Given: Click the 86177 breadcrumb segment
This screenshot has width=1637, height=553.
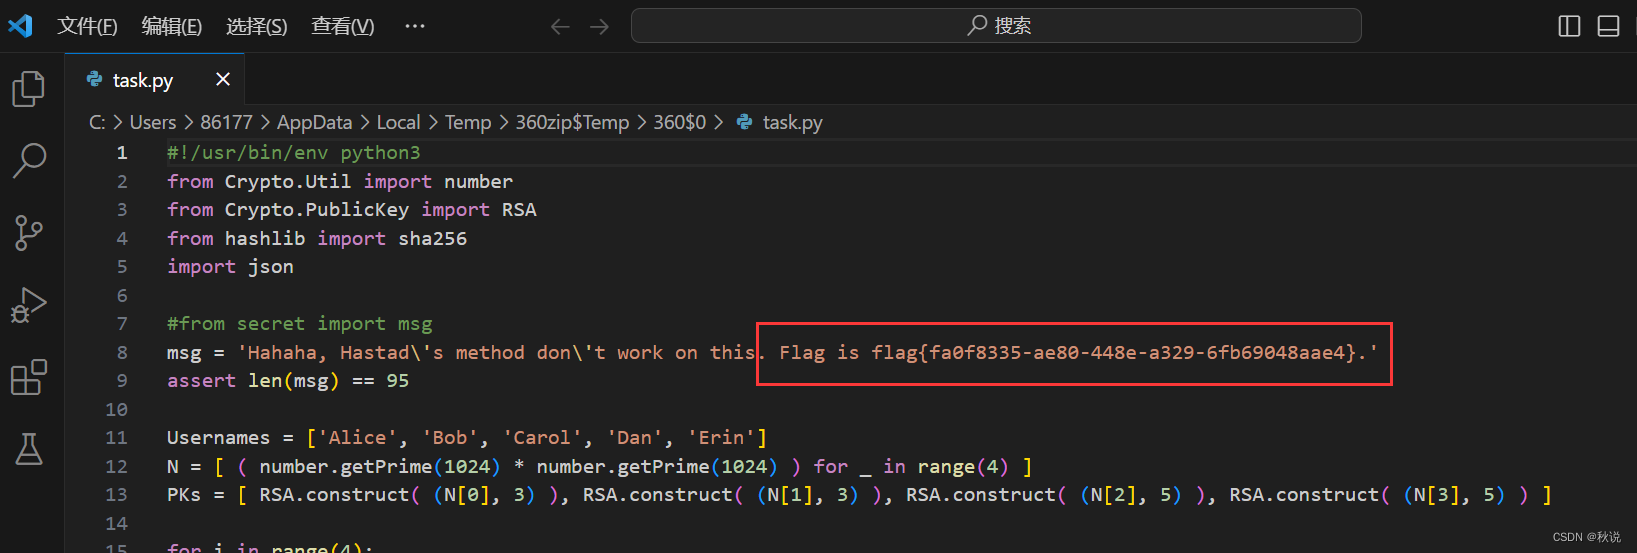Looking at the screenshot, I should coord(227,122).
